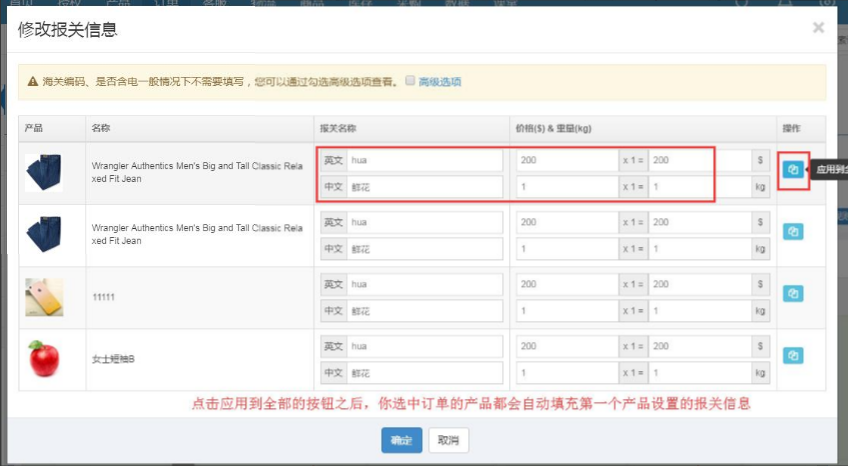Click English name field in product 11111 row

[424, 284]
